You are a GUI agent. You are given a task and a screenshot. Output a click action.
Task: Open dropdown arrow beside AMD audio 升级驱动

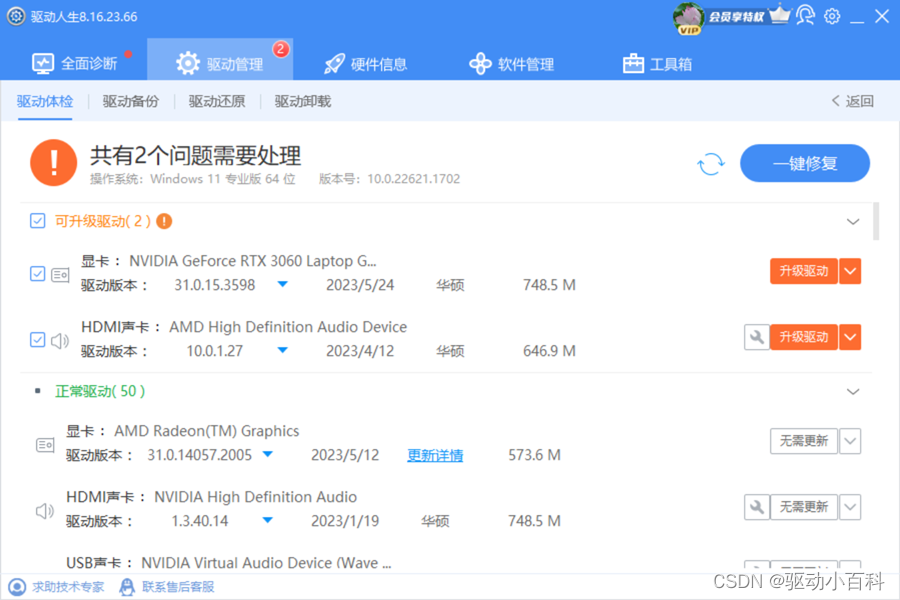850,337
